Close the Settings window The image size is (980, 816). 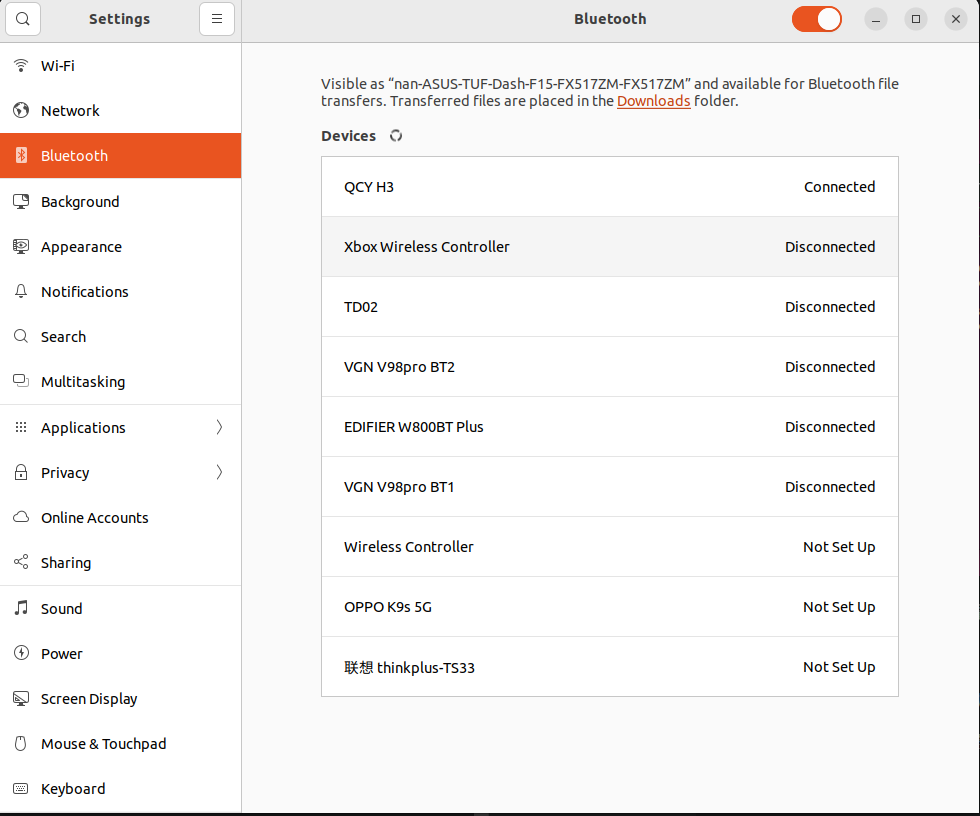point(956,19)
